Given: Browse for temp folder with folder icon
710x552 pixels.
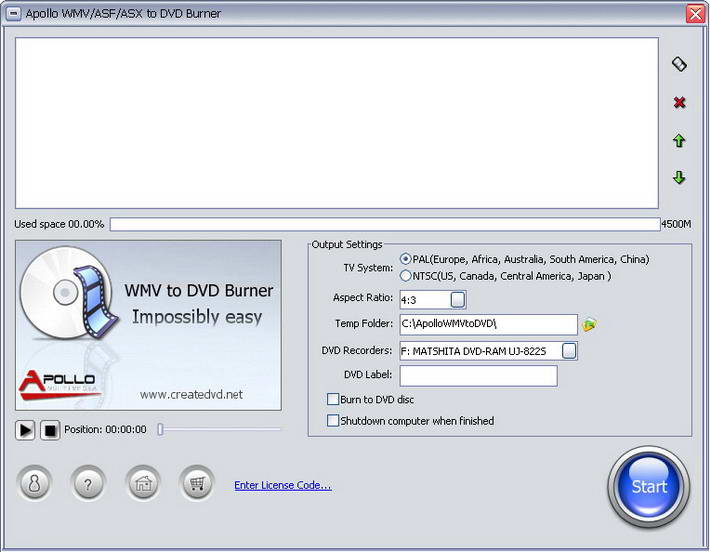Looking at the screenshot, I should point(589,324).
